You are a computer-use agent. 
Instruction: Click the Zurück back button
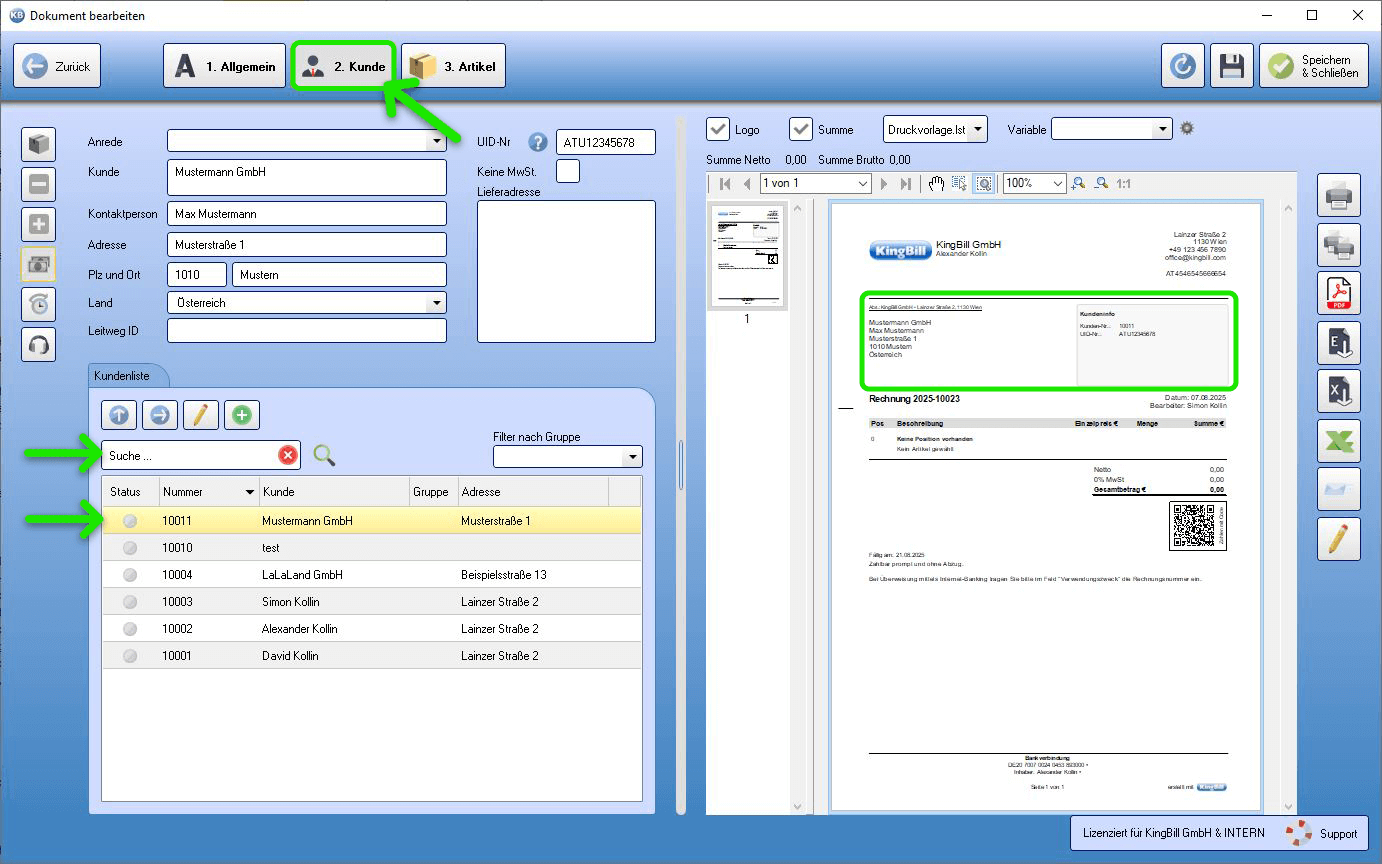(x=57, y=66)
